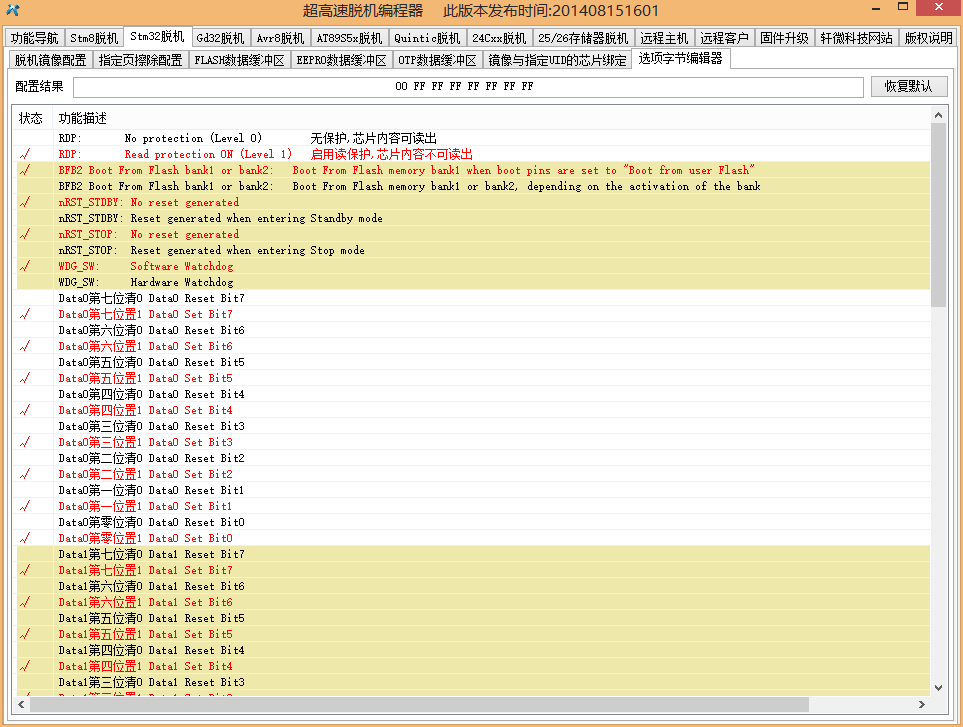Toggle the RDP Read protection ON checkmark
Image resolution: width=963 pixels, height=727 pixels.
coord(25,154)
